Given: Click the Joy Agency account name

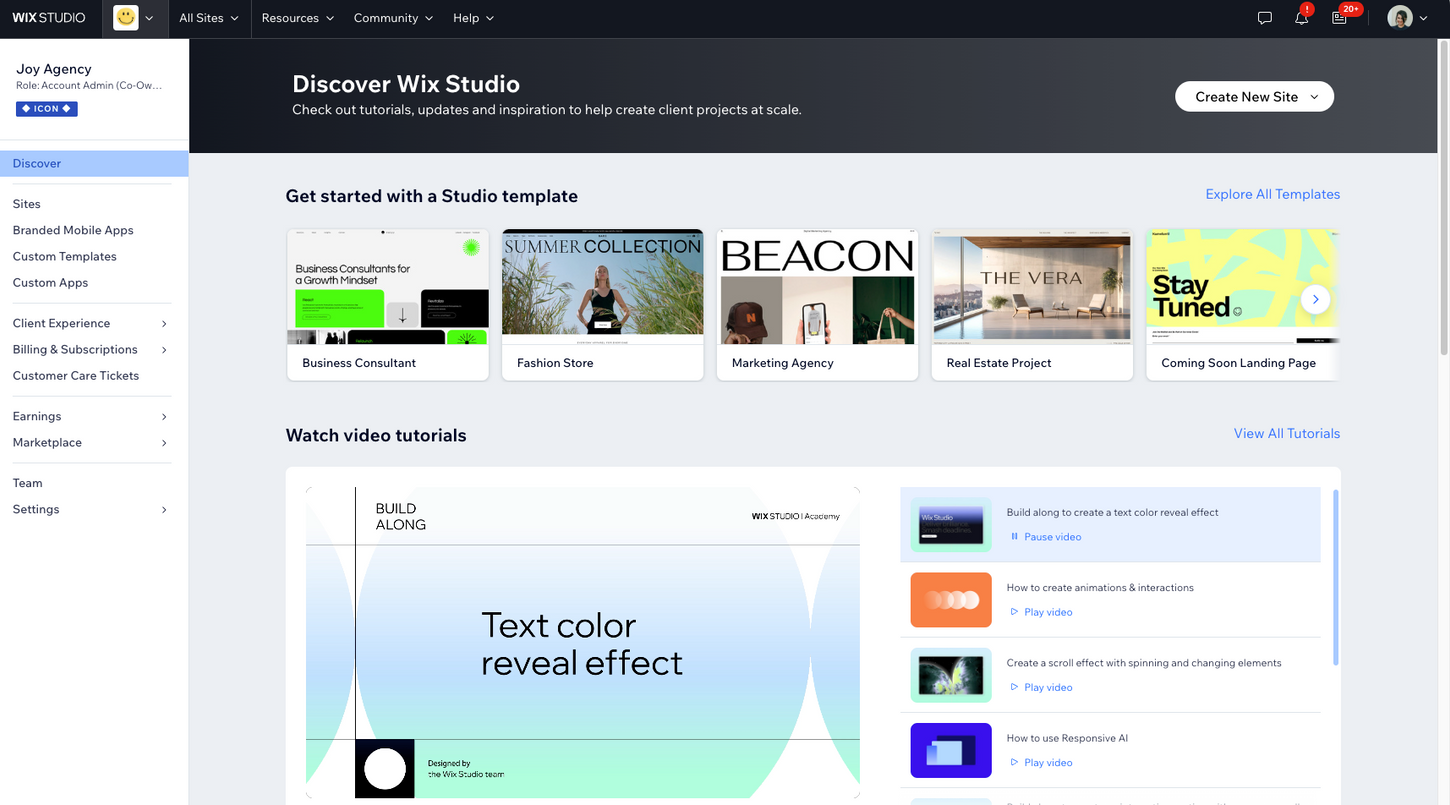Looking at the screenshot, I should (54, 69).
